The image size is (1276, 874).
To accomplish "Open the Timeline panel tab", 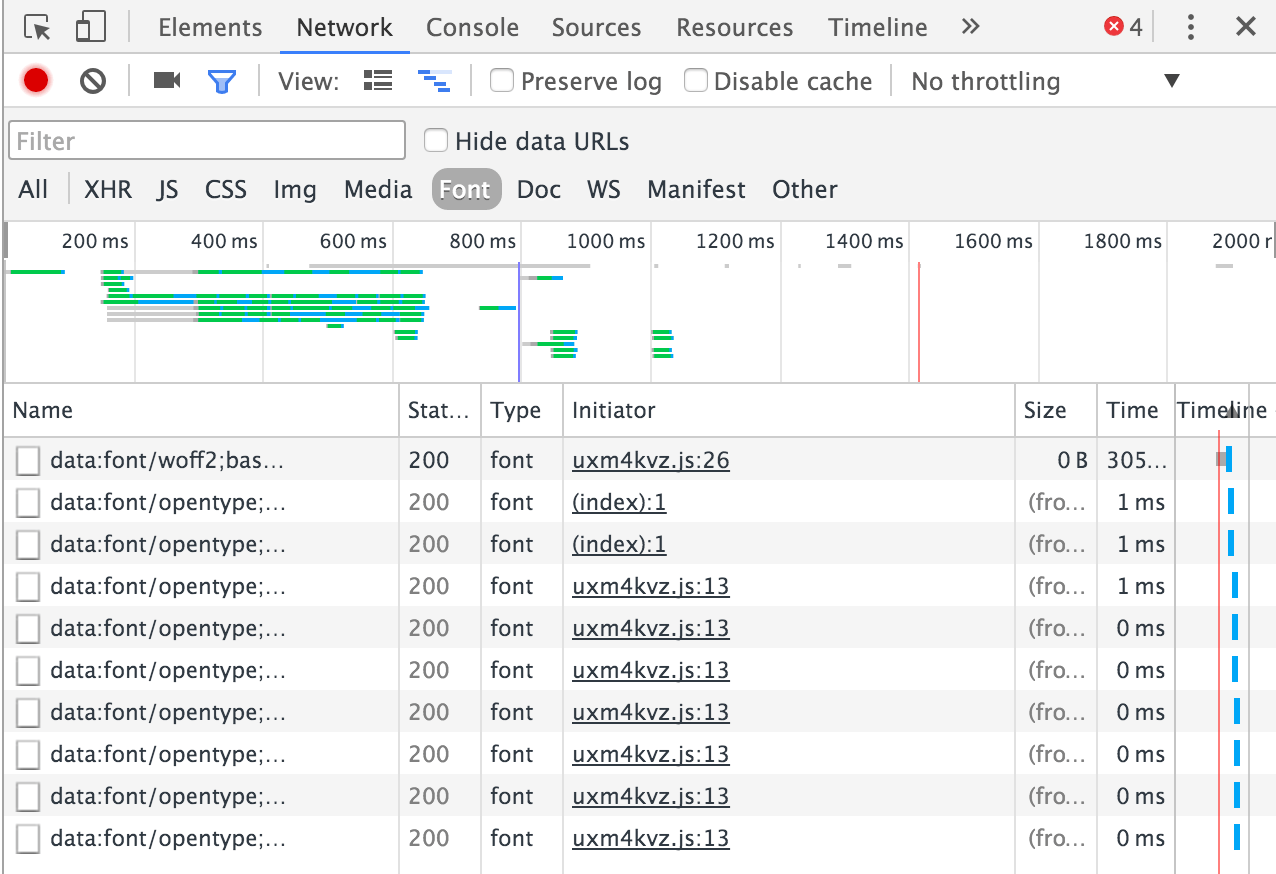I will click(x=877, y=27).
